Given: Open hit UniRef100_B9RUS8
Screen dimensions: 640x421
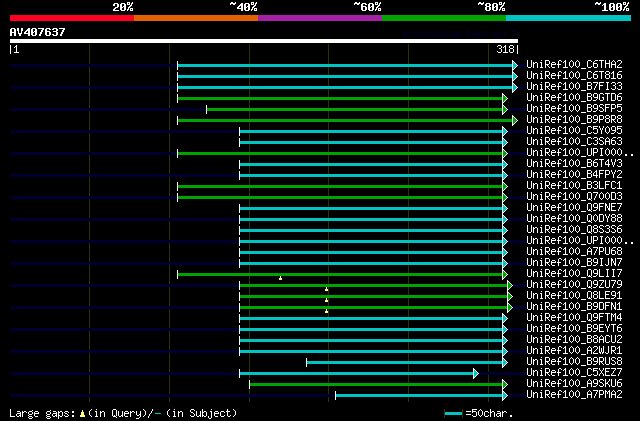Looking at the screenshot, I should click(574, 362).
